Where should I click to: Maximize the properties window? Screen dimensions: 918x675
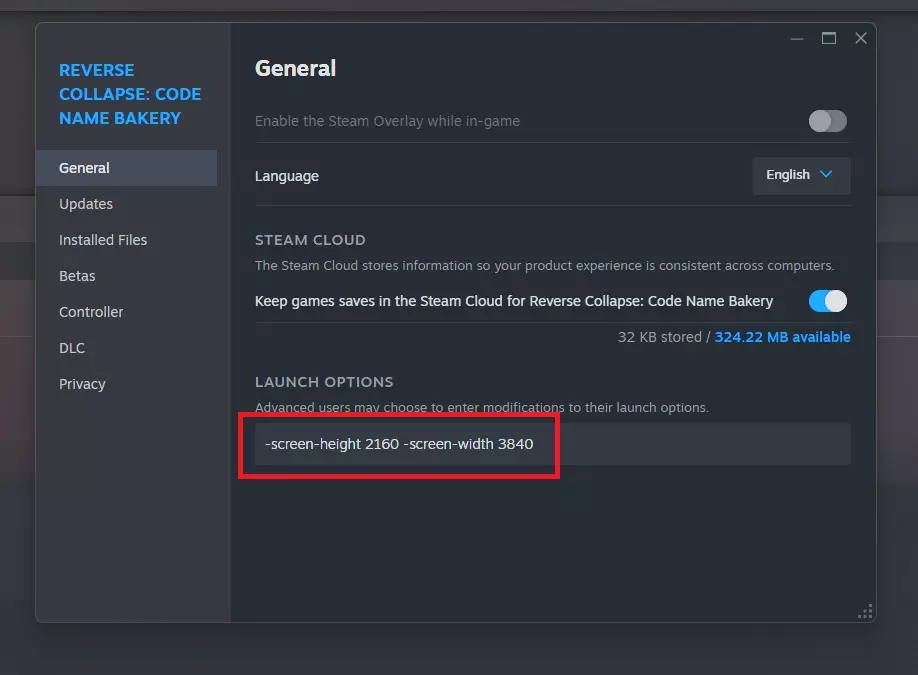tap(828, 39)
